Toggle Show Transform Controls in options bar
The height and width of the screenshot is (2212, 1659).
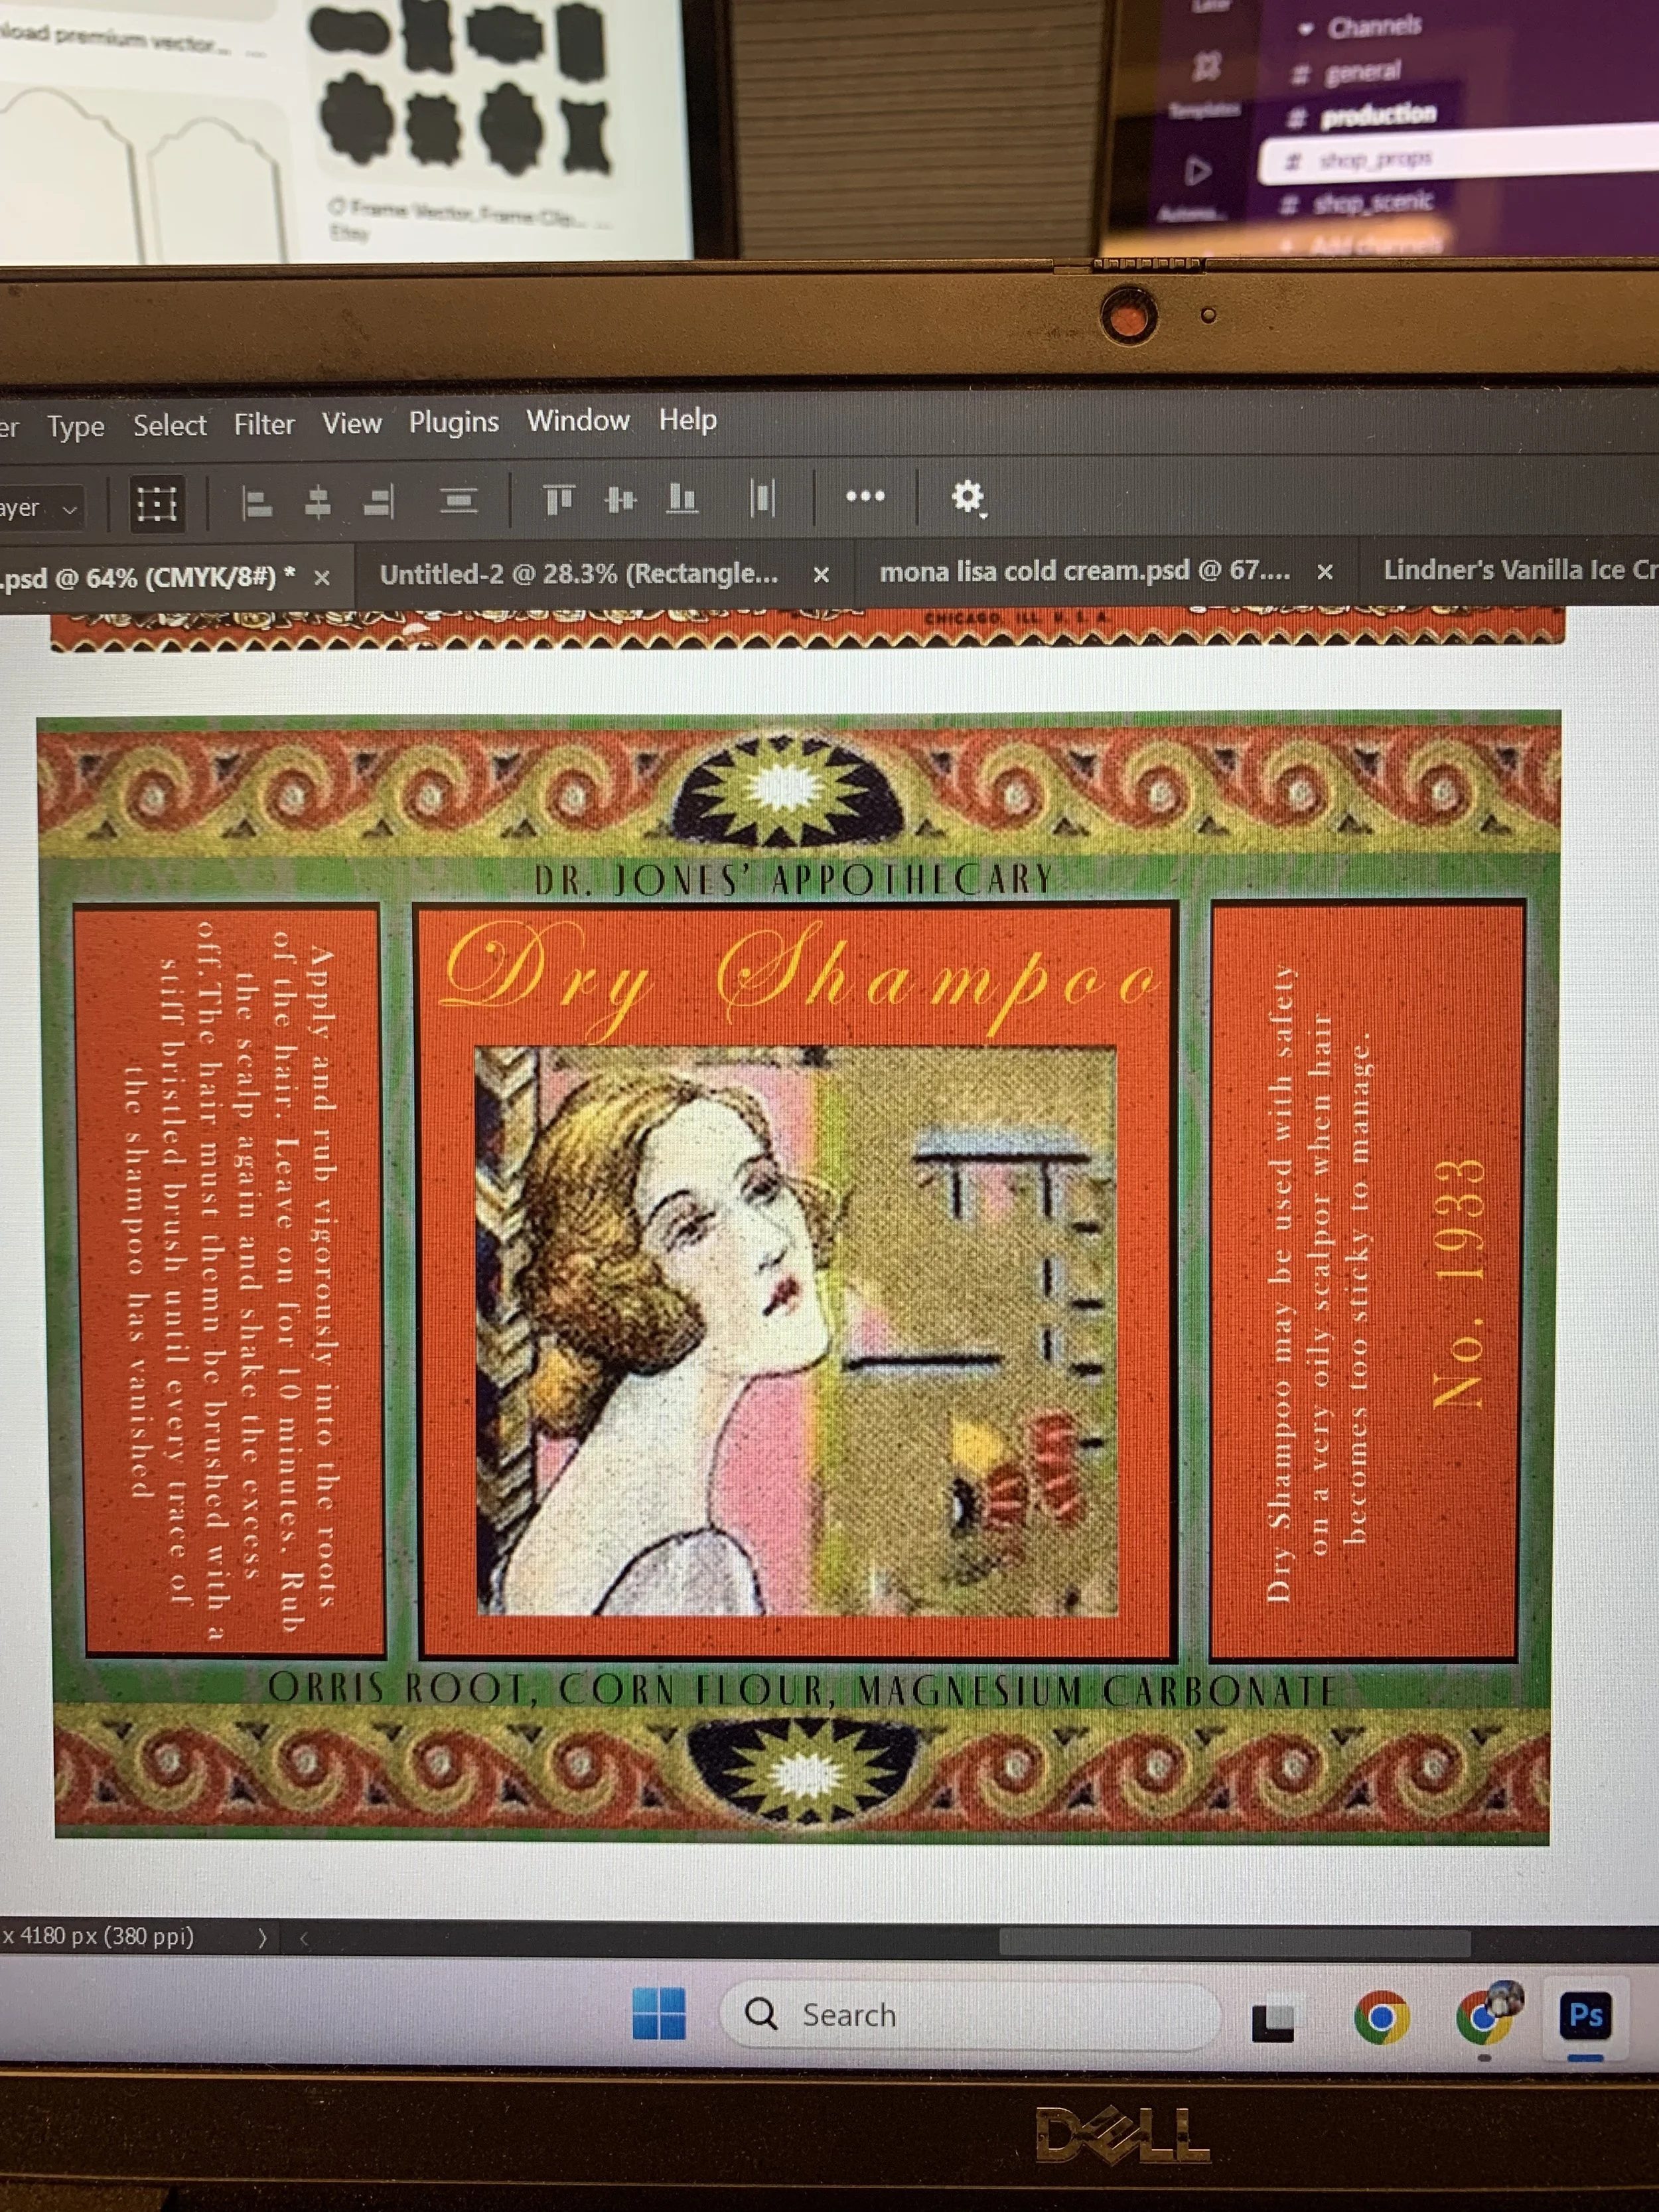pos(157,503)
